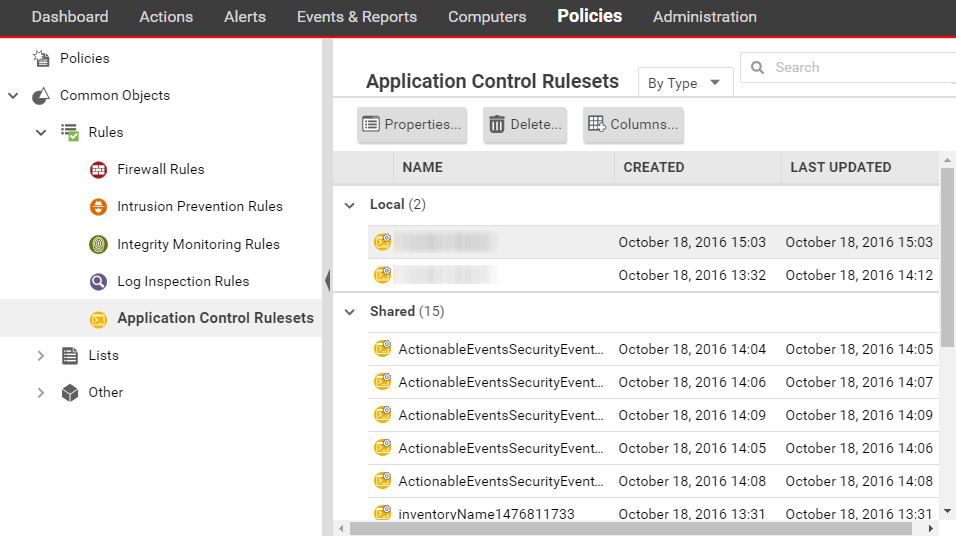This screenshot has width=956, height=536.
Task: Collapse the Common Objects tree node
Action: tap(13, 96)
